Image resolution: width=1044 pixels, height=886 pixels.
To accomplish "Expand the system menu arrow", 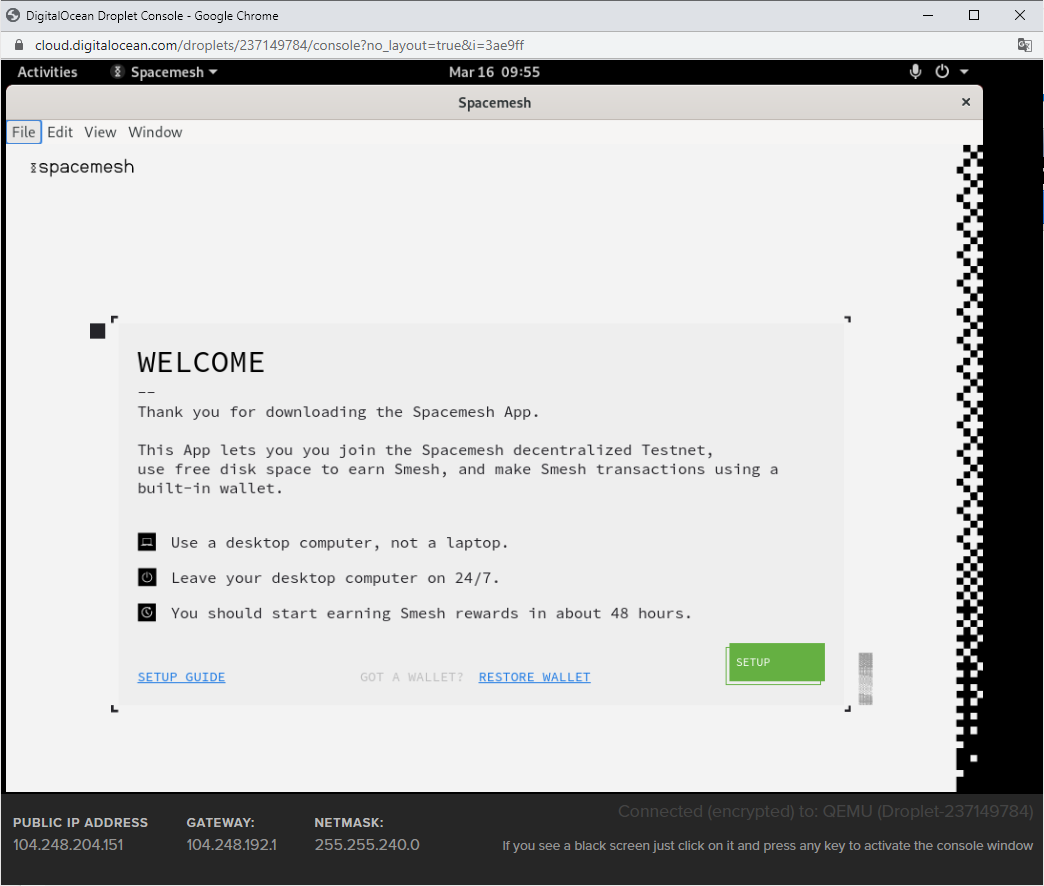I will click(x=964, y=71).
